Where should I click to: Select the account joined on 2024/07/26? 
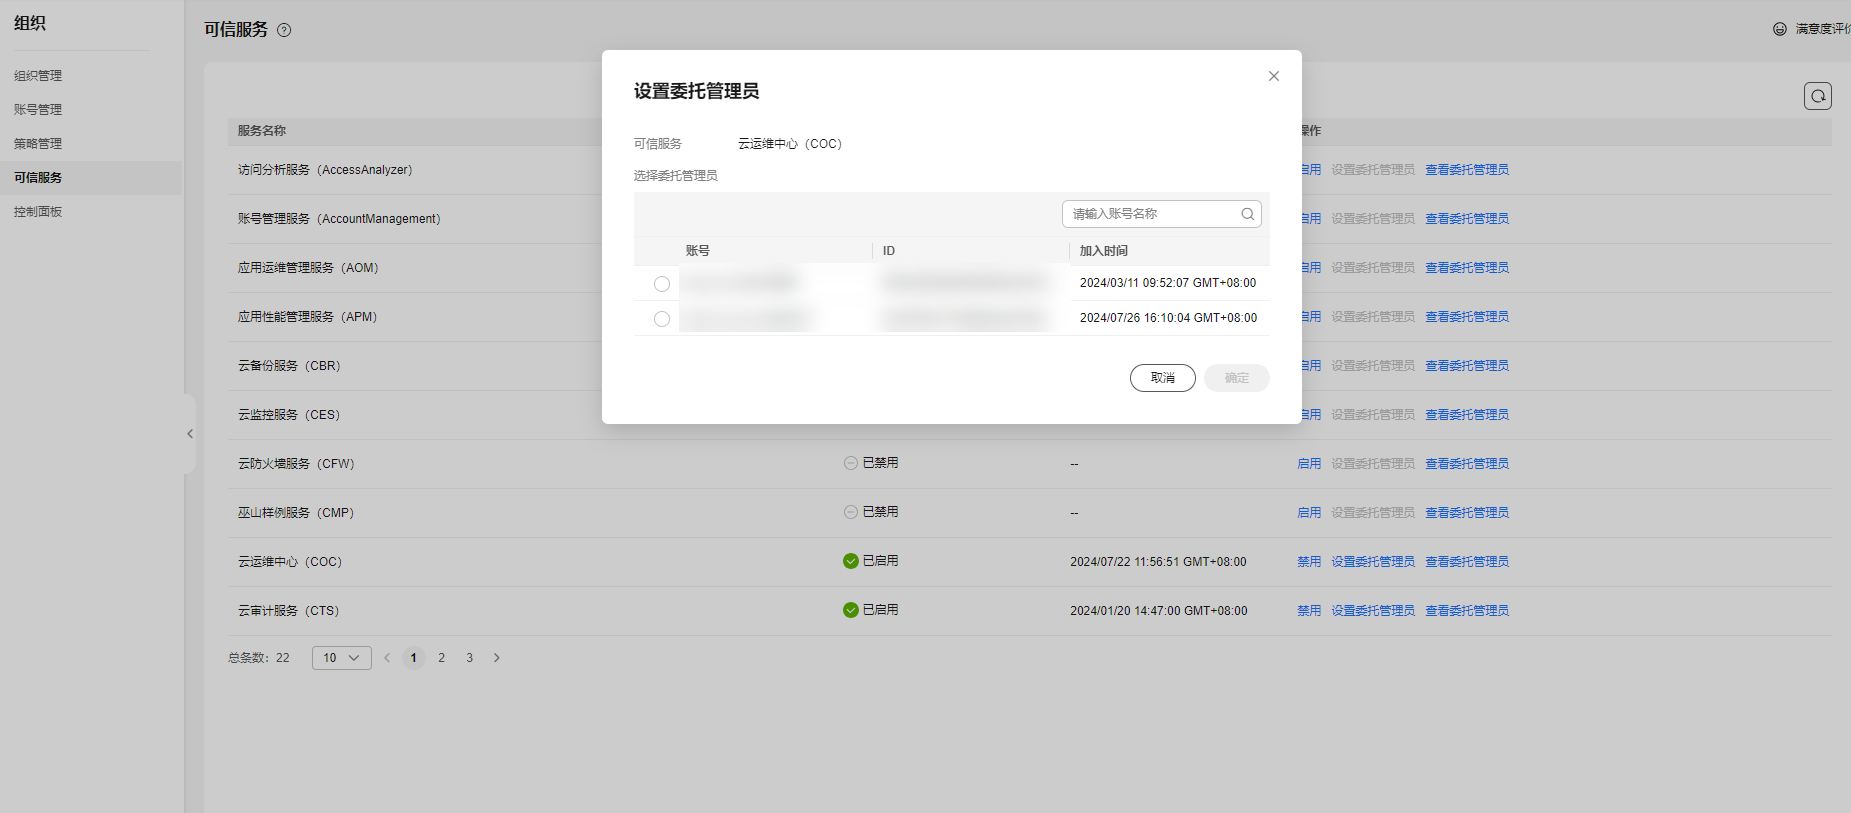click(662, 319)
